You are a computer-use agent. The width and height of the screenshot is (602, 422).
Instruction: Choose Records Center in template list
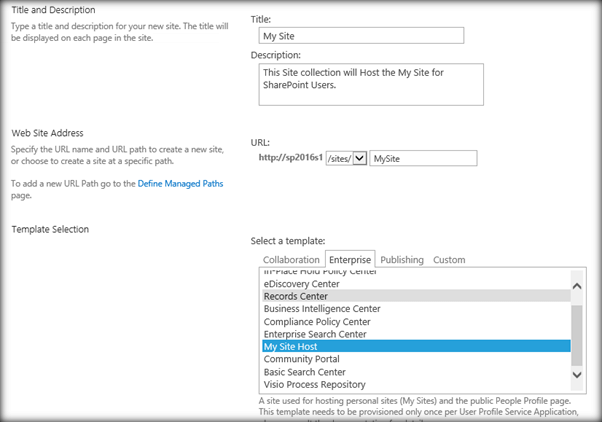[296, 296]
